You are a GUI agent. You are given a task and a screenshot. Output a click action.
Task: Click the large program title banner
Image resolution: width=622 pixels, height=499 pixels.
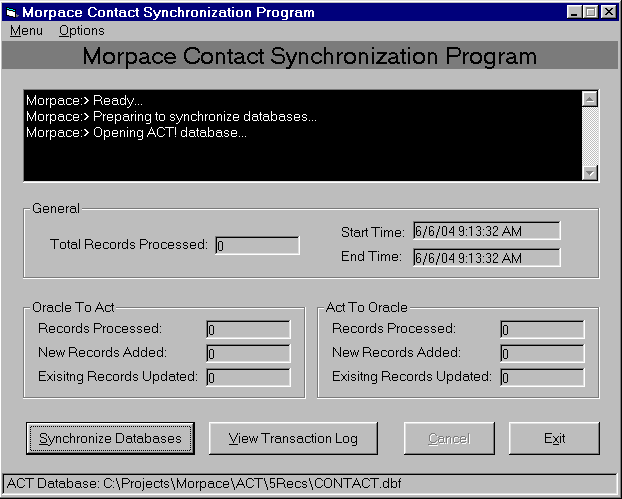click(x=310, y=56)
